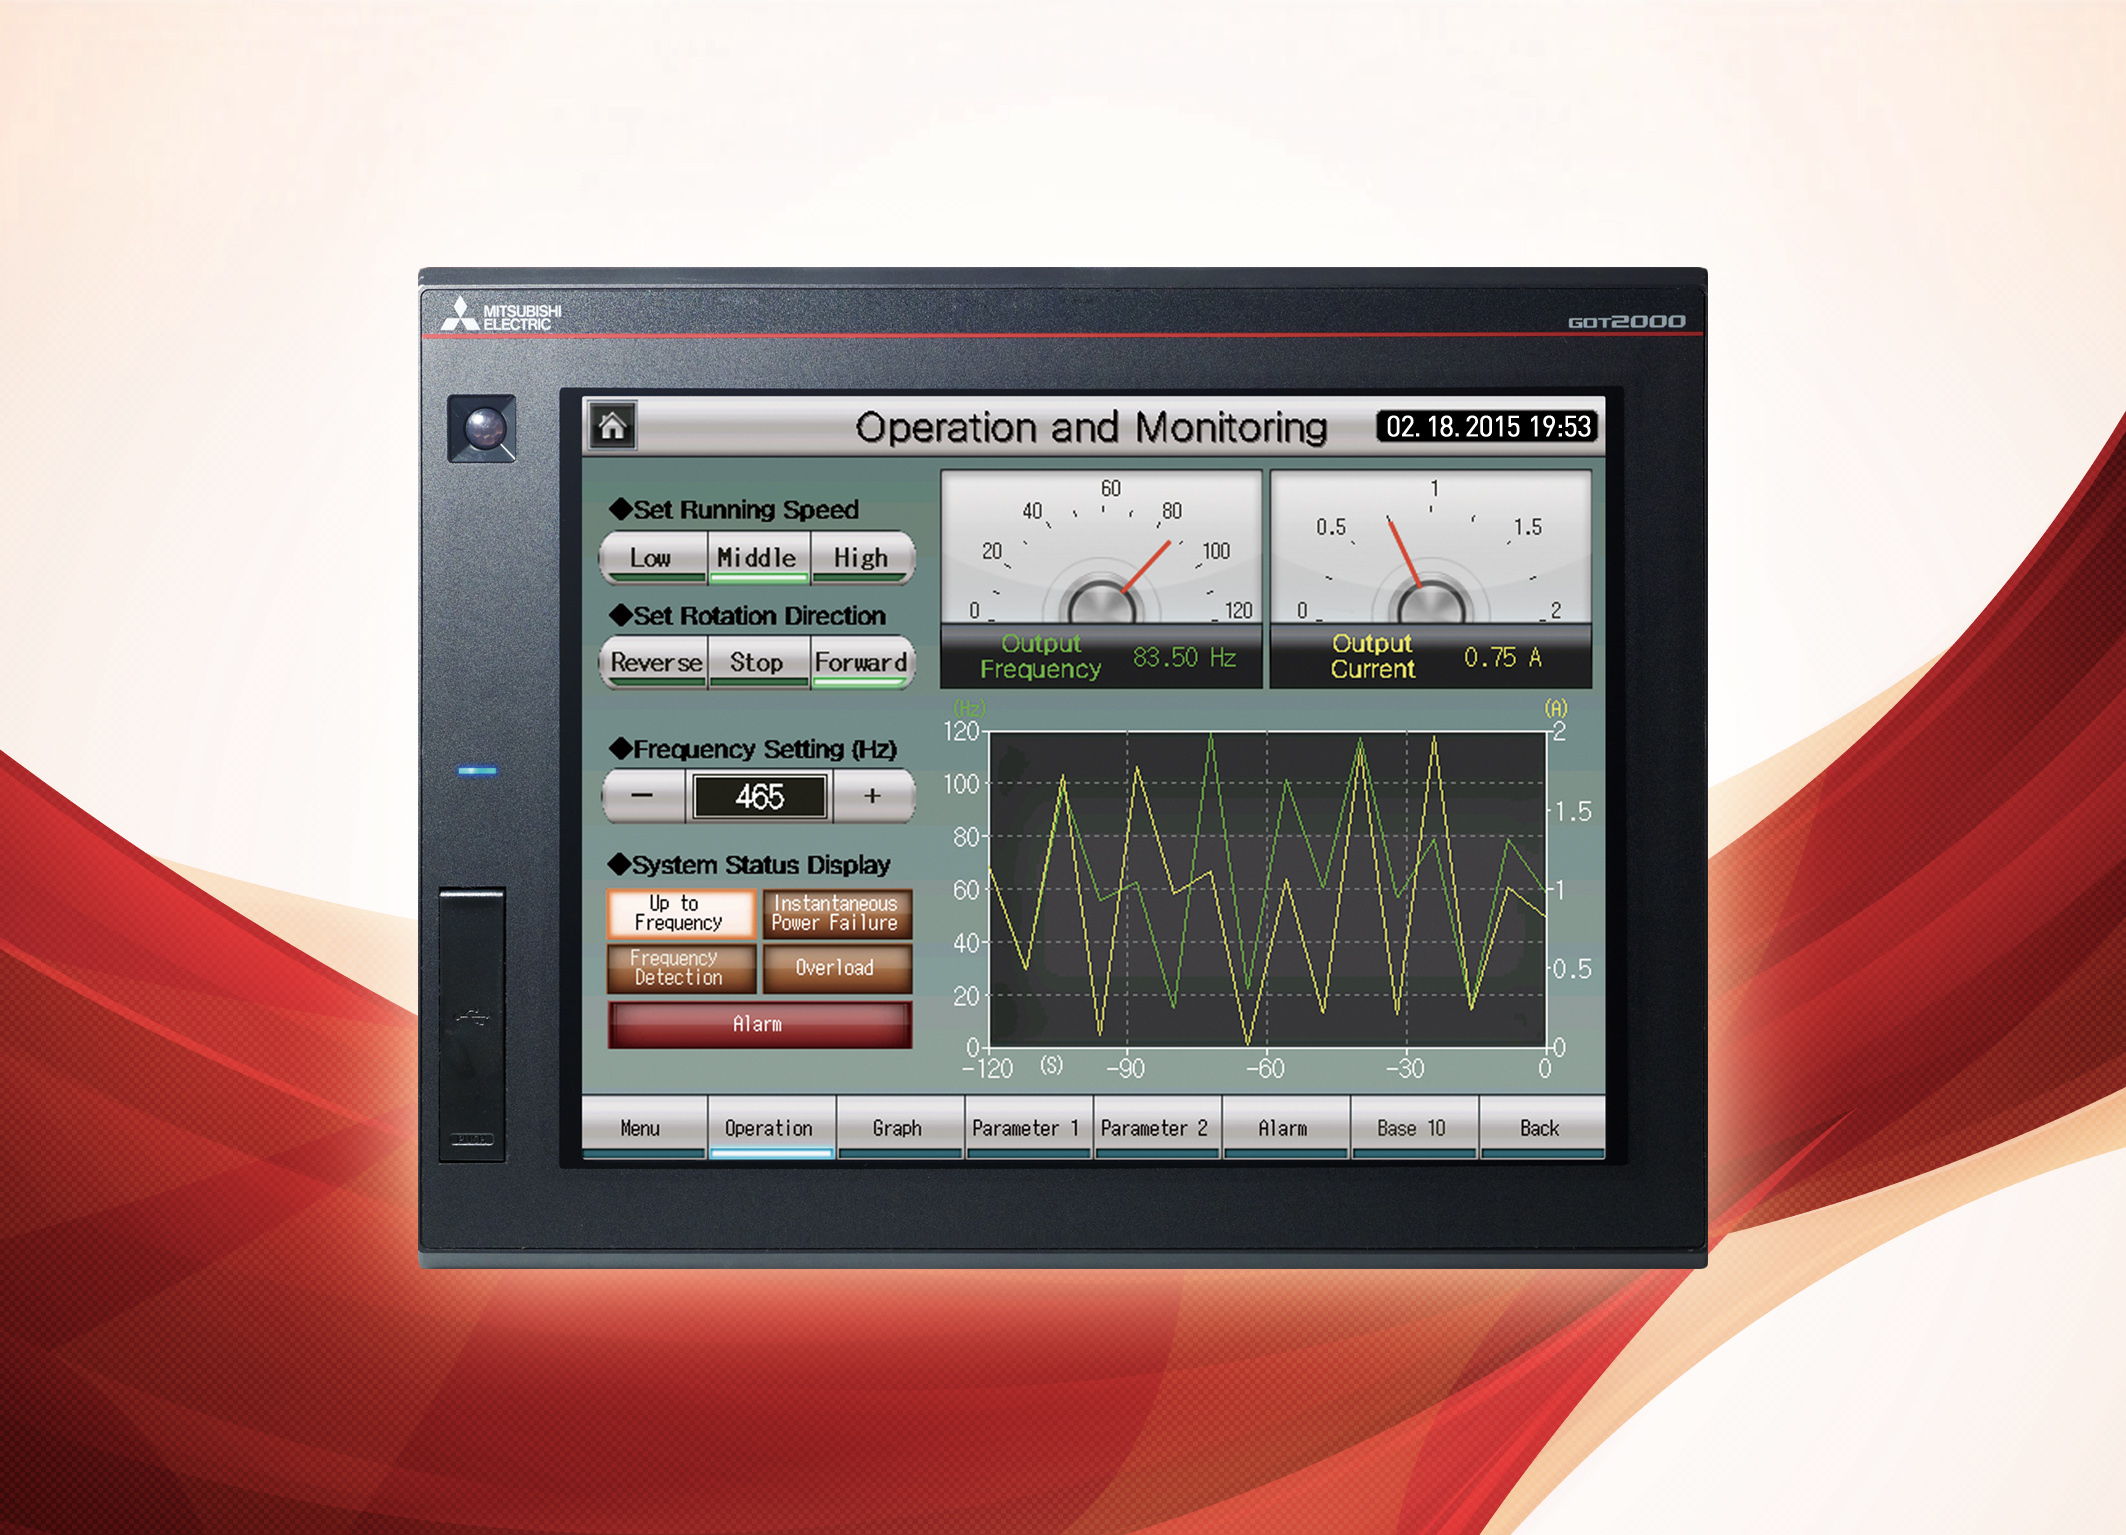The image size is (2126, 1535).
Task: Click the Up to Frequency status indicator
Action: click(x=681, y=913)
